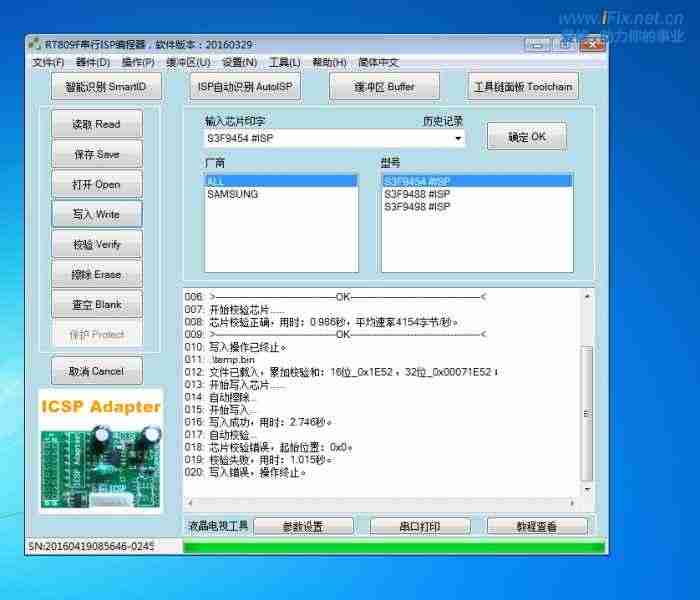700x600 pixels.
Task: Open 参数设置 parameter settings
Action: [x=303, y=526]
